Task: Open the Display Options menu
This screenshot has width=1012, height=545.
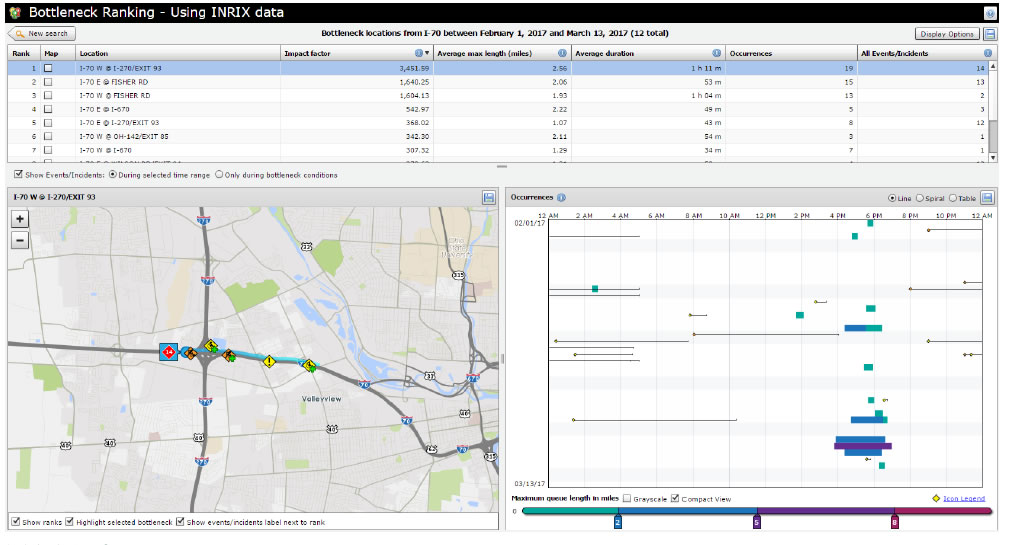Action: (x=946, y=34)
